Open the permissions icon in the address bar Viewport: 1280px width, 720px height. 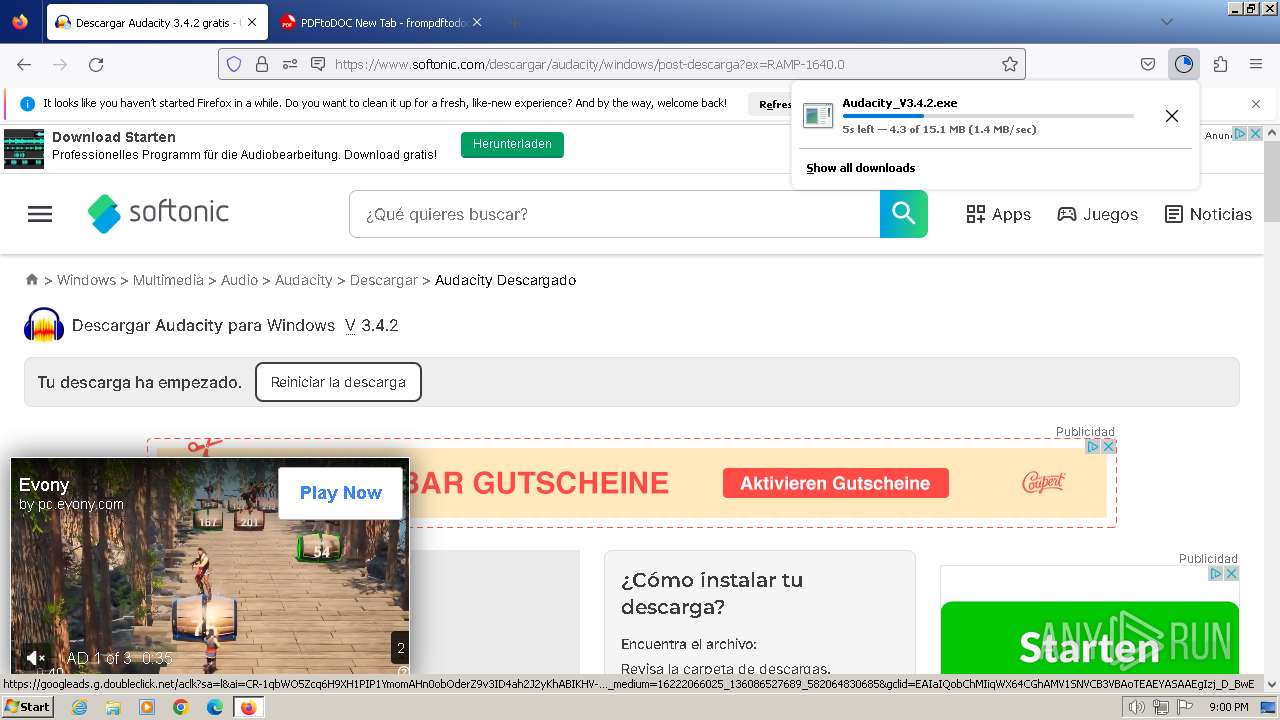[x=290, y=64]
